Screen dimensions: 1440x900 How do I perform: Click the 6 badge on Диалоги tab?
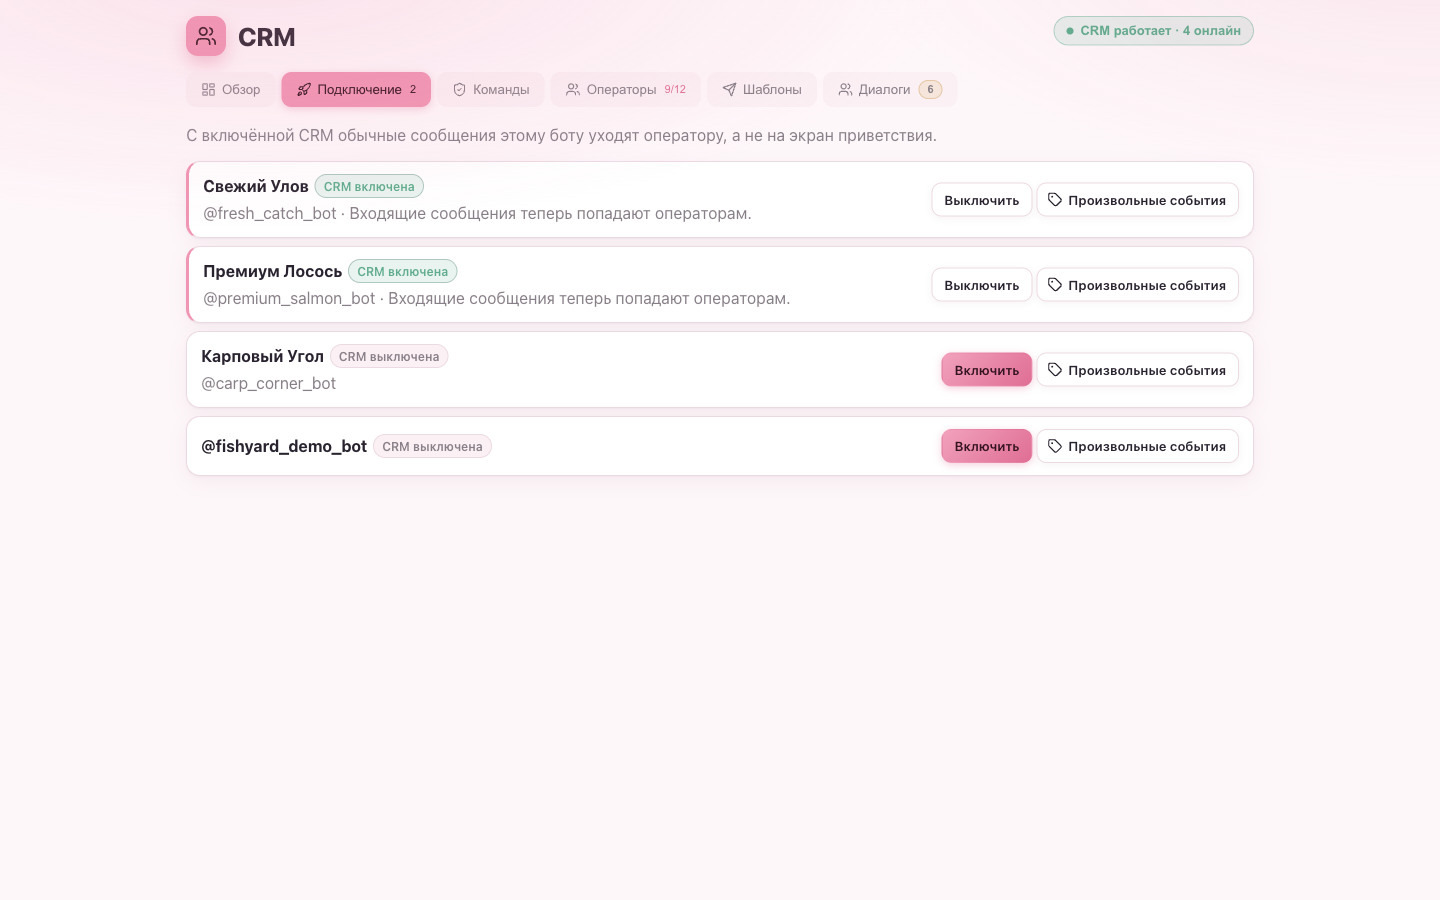point(930,90)
